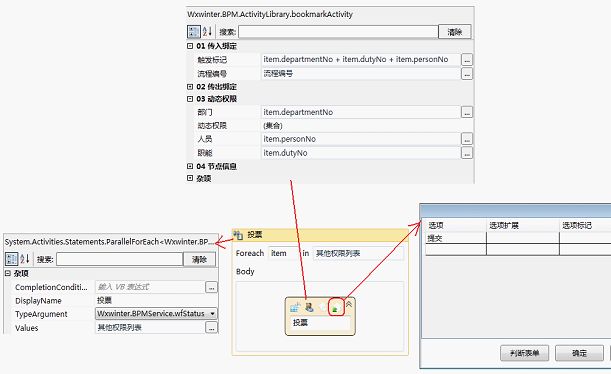Collapse the 01 传入绑定 category
This screenshot has height=374, width=611.
[x=190, y=46]
